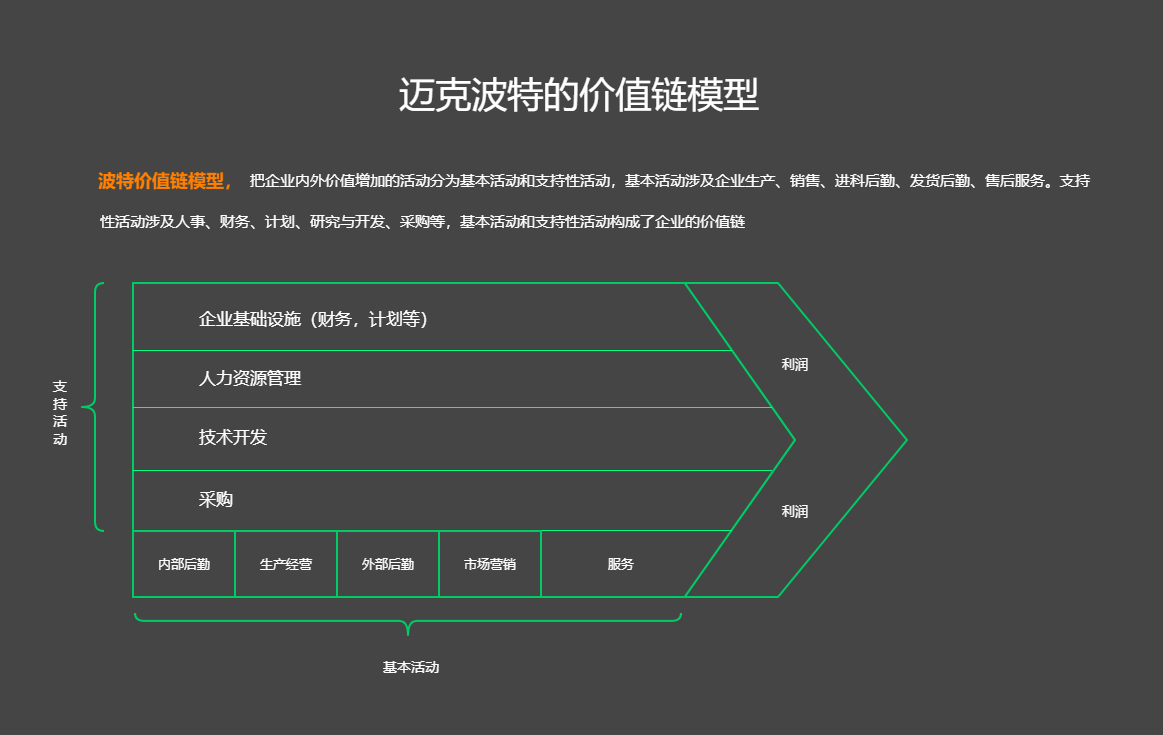Viewport: 1163px width, 735px height.
Task: Click the title 迈克波特的价值链模型
Action: pos(579,96)
